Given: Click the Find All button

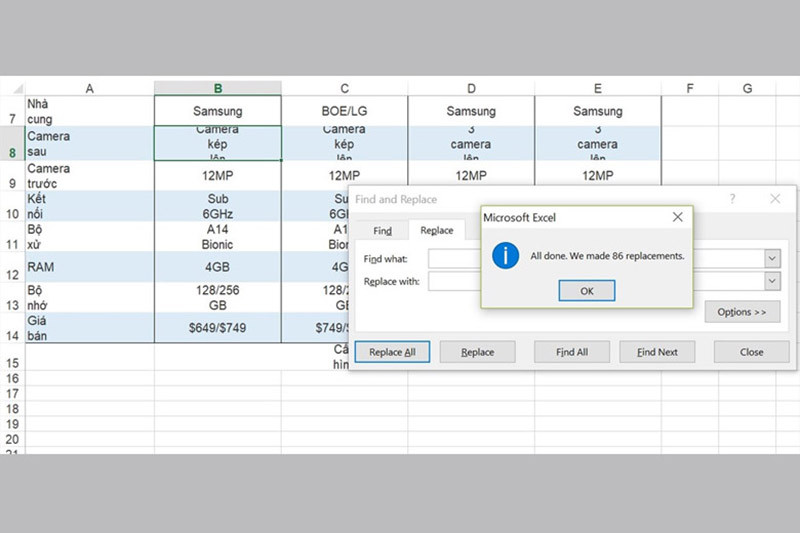Looking at the screenshot, I should click(x=572, y=352).
